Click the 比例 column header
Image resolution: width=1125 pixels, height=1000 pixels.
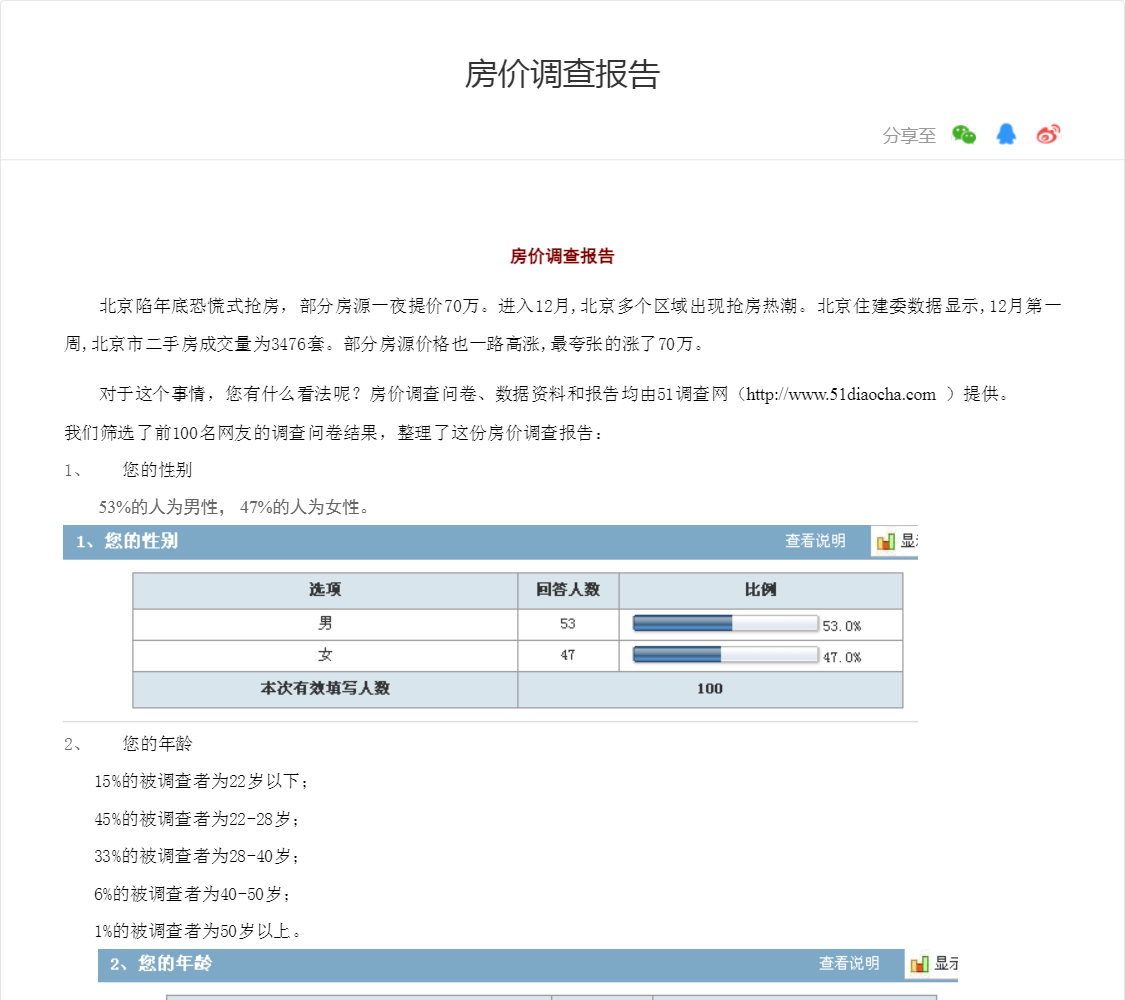click(x=761, y=590)
